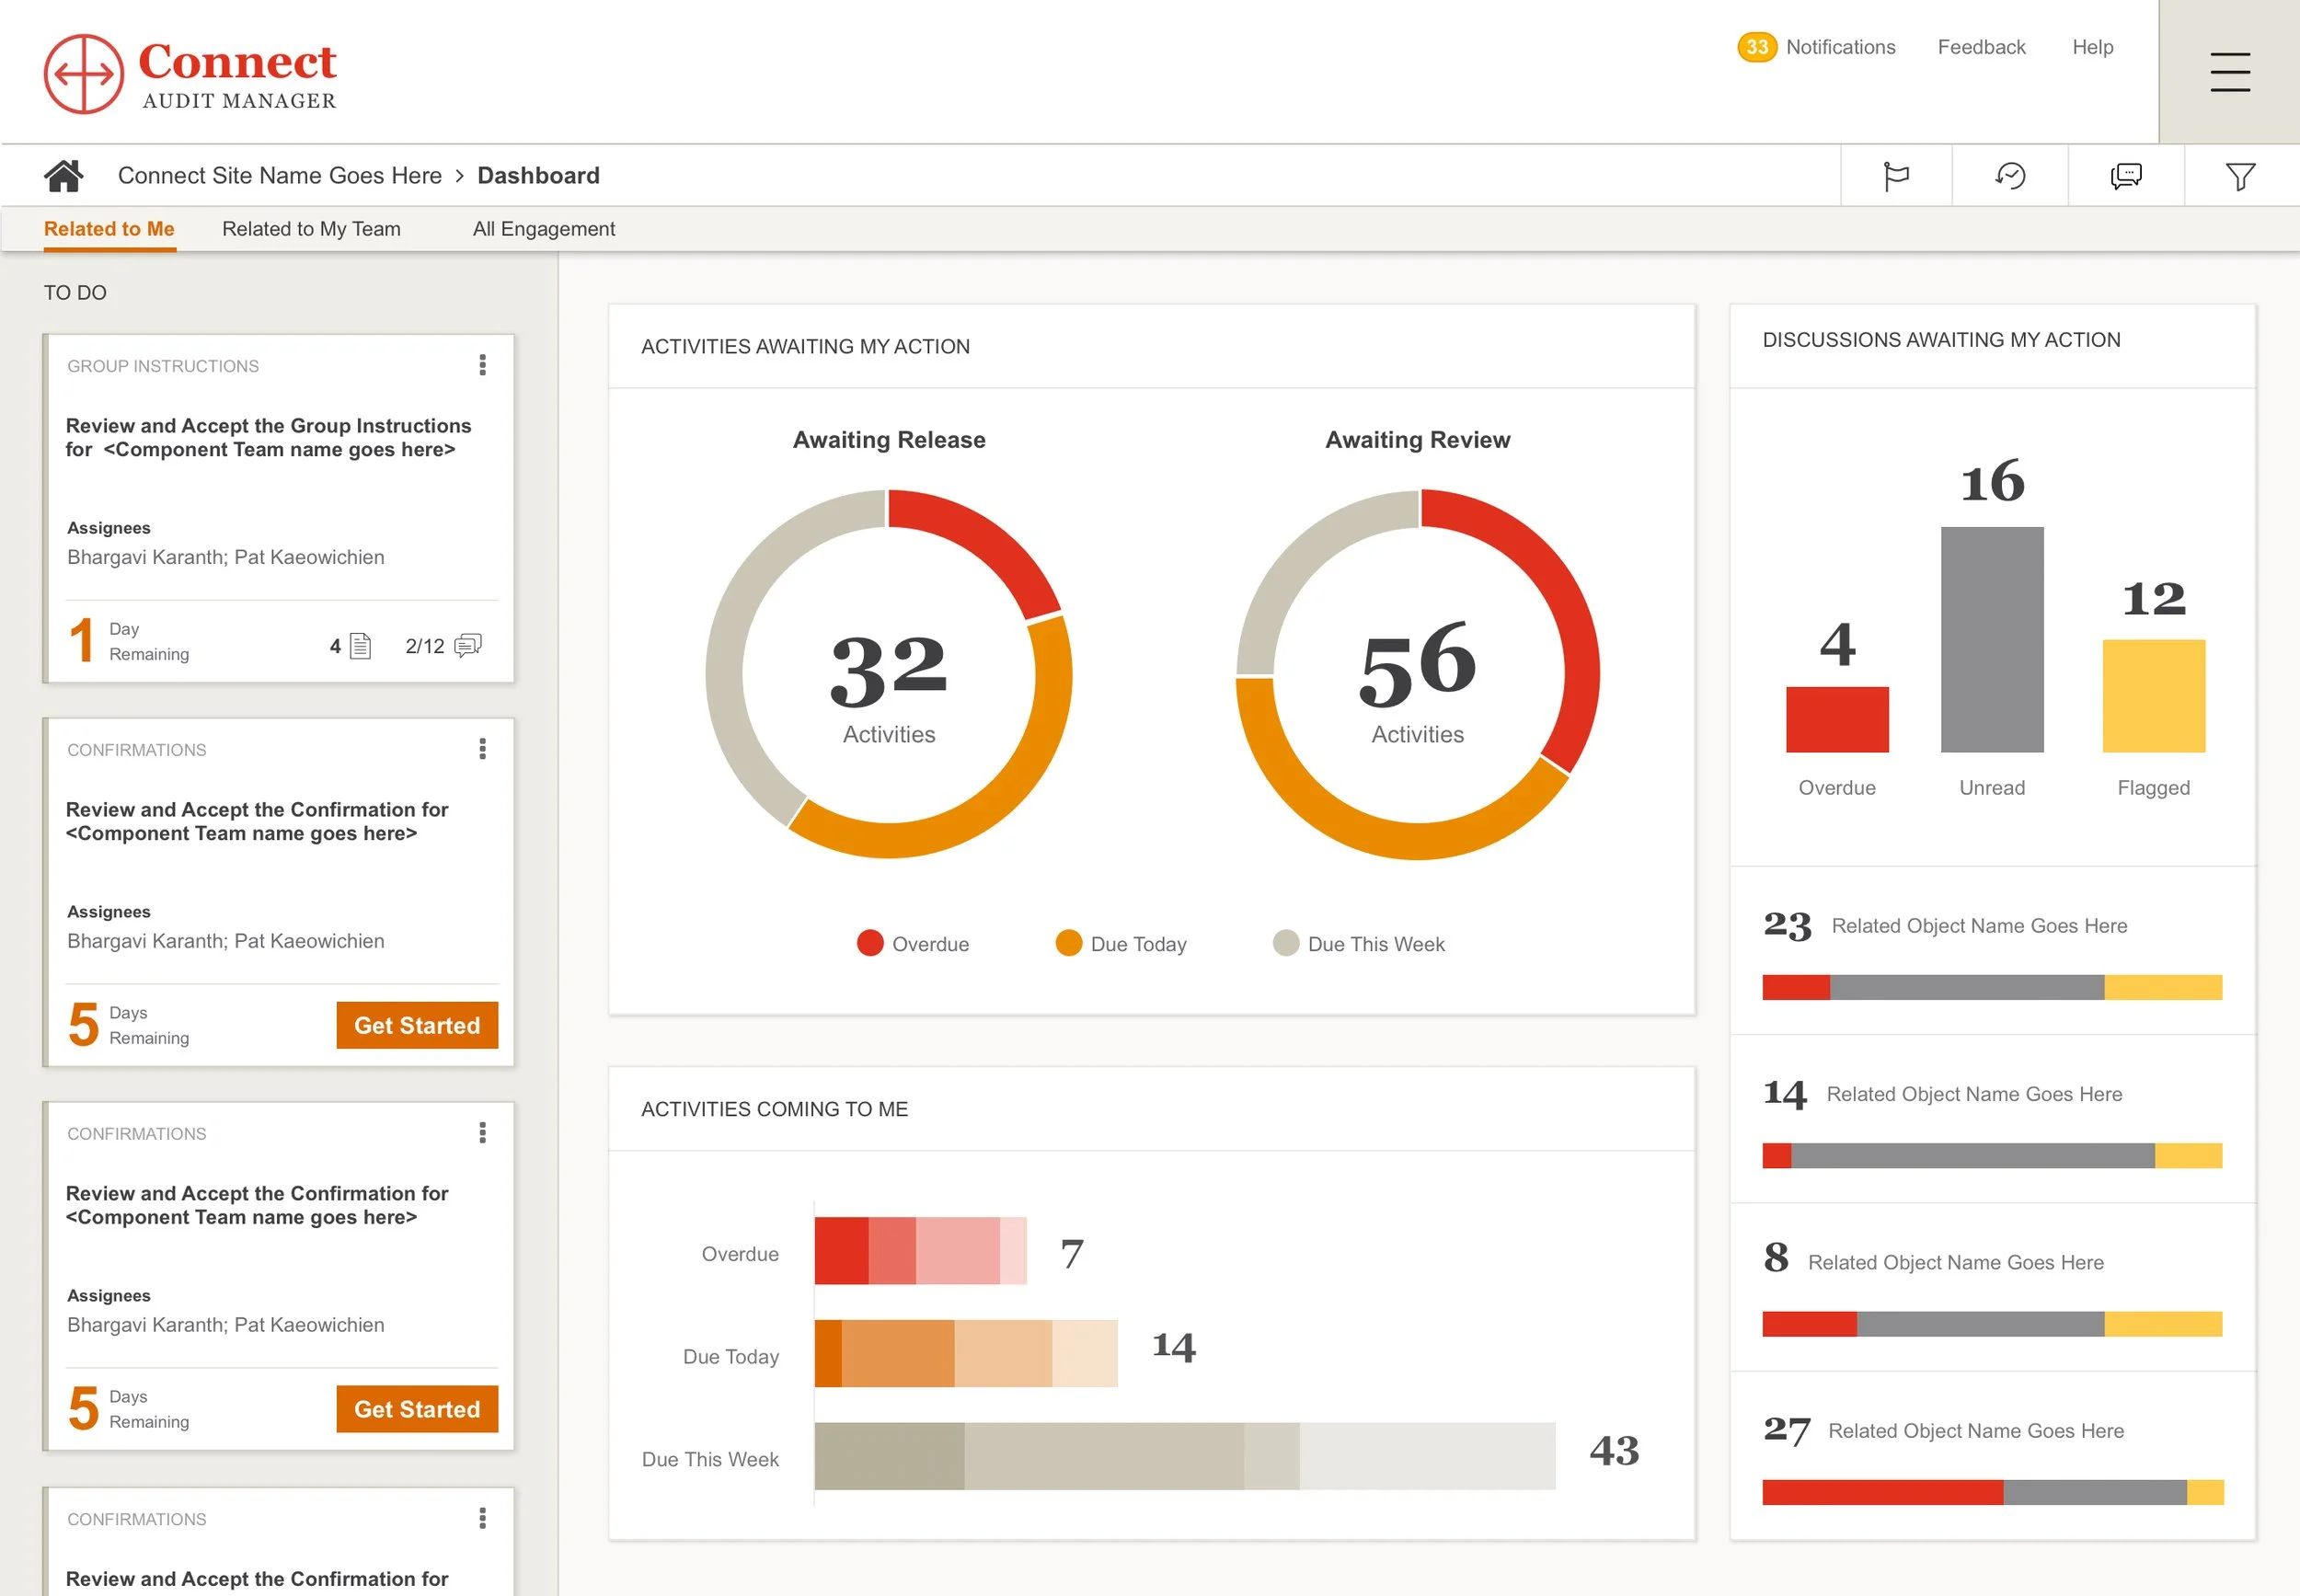Open kebab menu on second Confirmations card

click(483, 1133)
